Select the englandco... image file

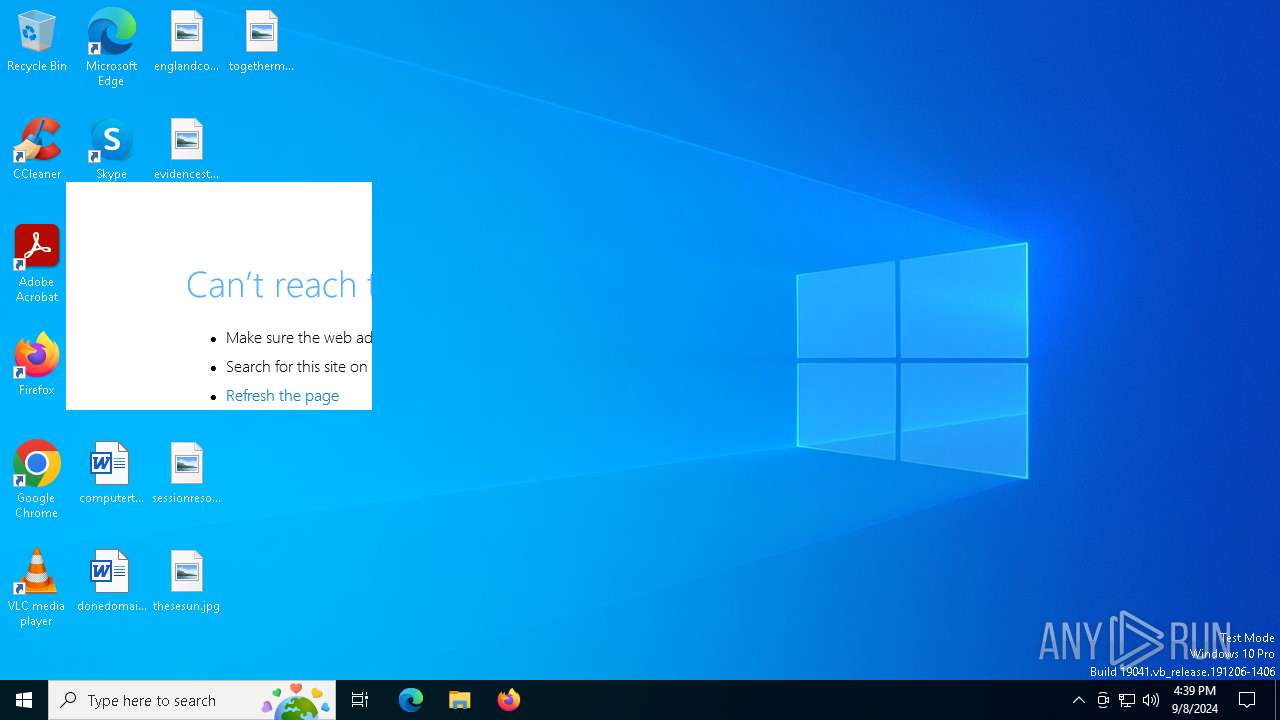tap(186, 42)
